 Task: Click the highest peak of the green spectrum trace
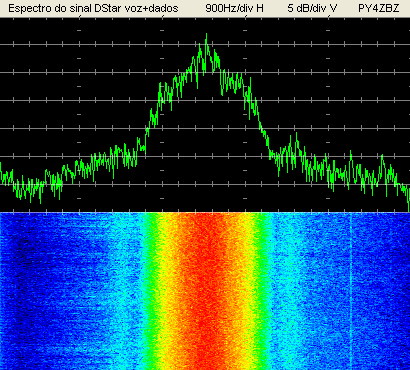pos(206,35)
